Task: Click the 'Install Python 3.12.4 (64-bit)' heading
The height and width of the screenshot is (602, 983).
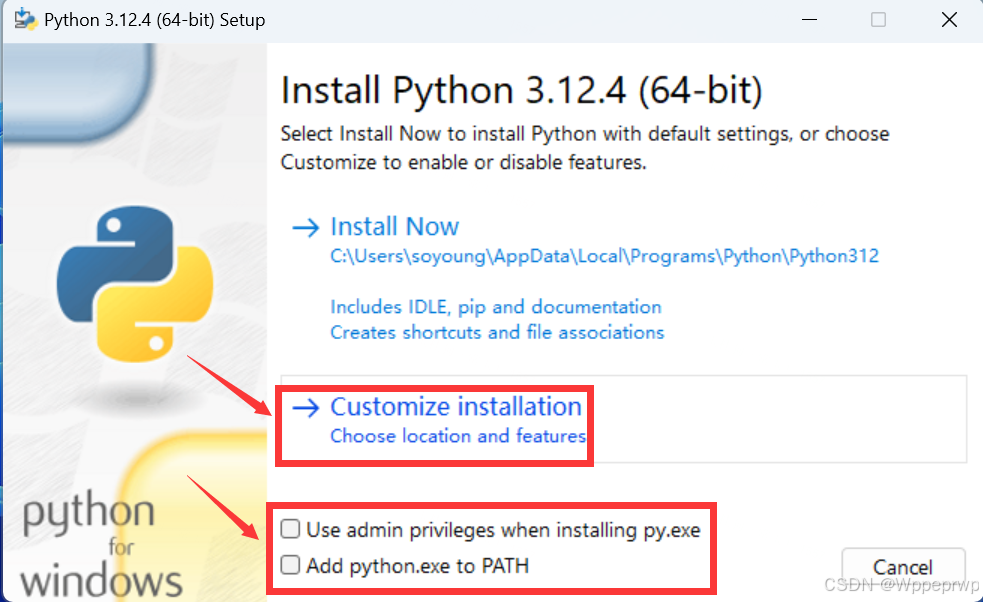Action: [x=522, y=90]
